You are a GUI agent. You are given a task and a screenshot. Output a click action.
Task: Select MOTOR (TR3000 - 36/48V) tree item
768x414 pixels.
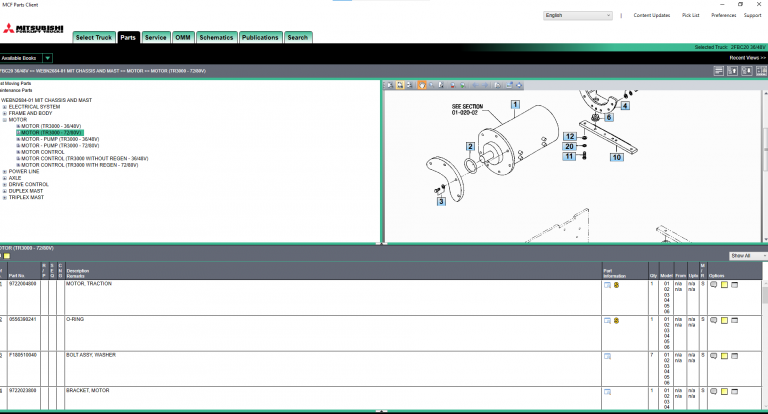51,126
